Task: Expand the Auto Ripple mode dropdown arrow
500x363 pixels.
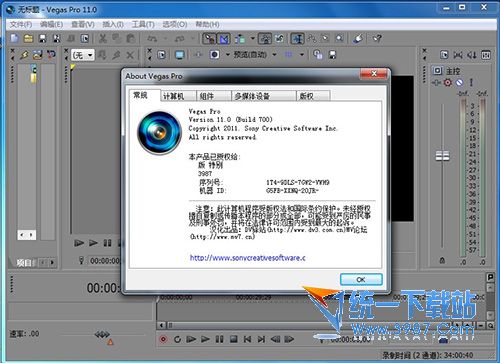Action: (x=252, y=39)
